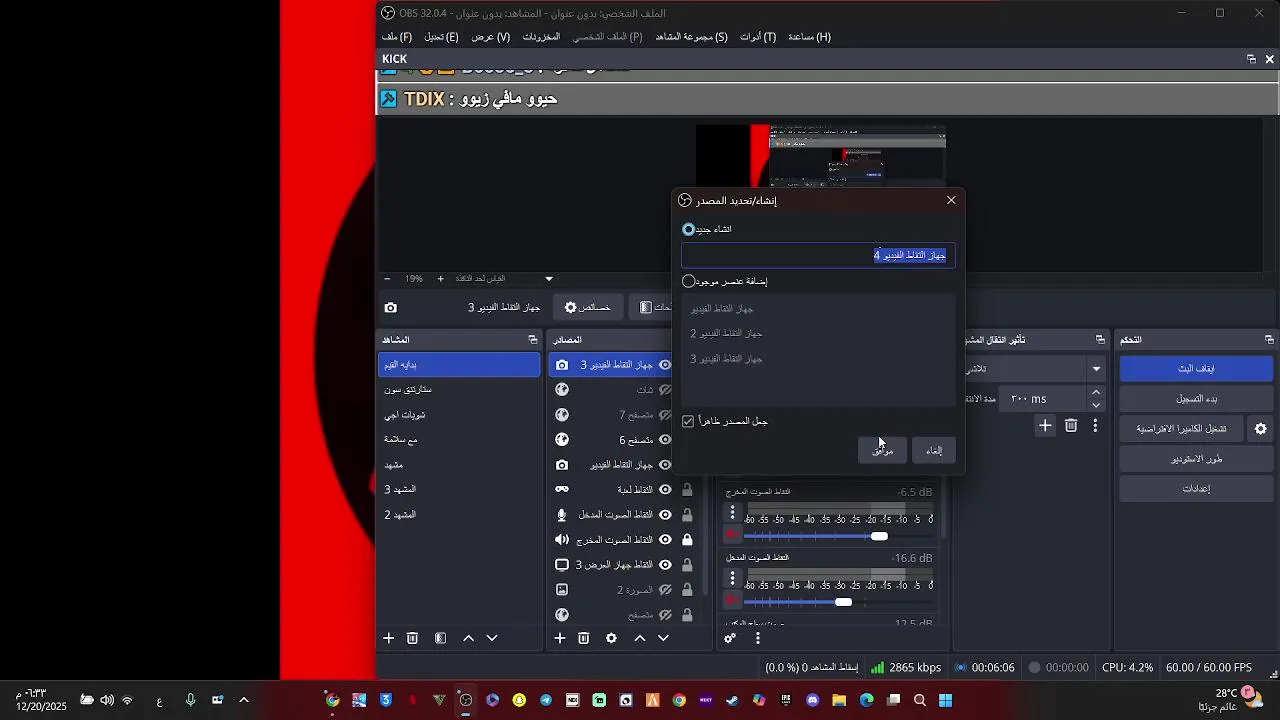Open Windows Start menu on taskbar

coord(946,700)
